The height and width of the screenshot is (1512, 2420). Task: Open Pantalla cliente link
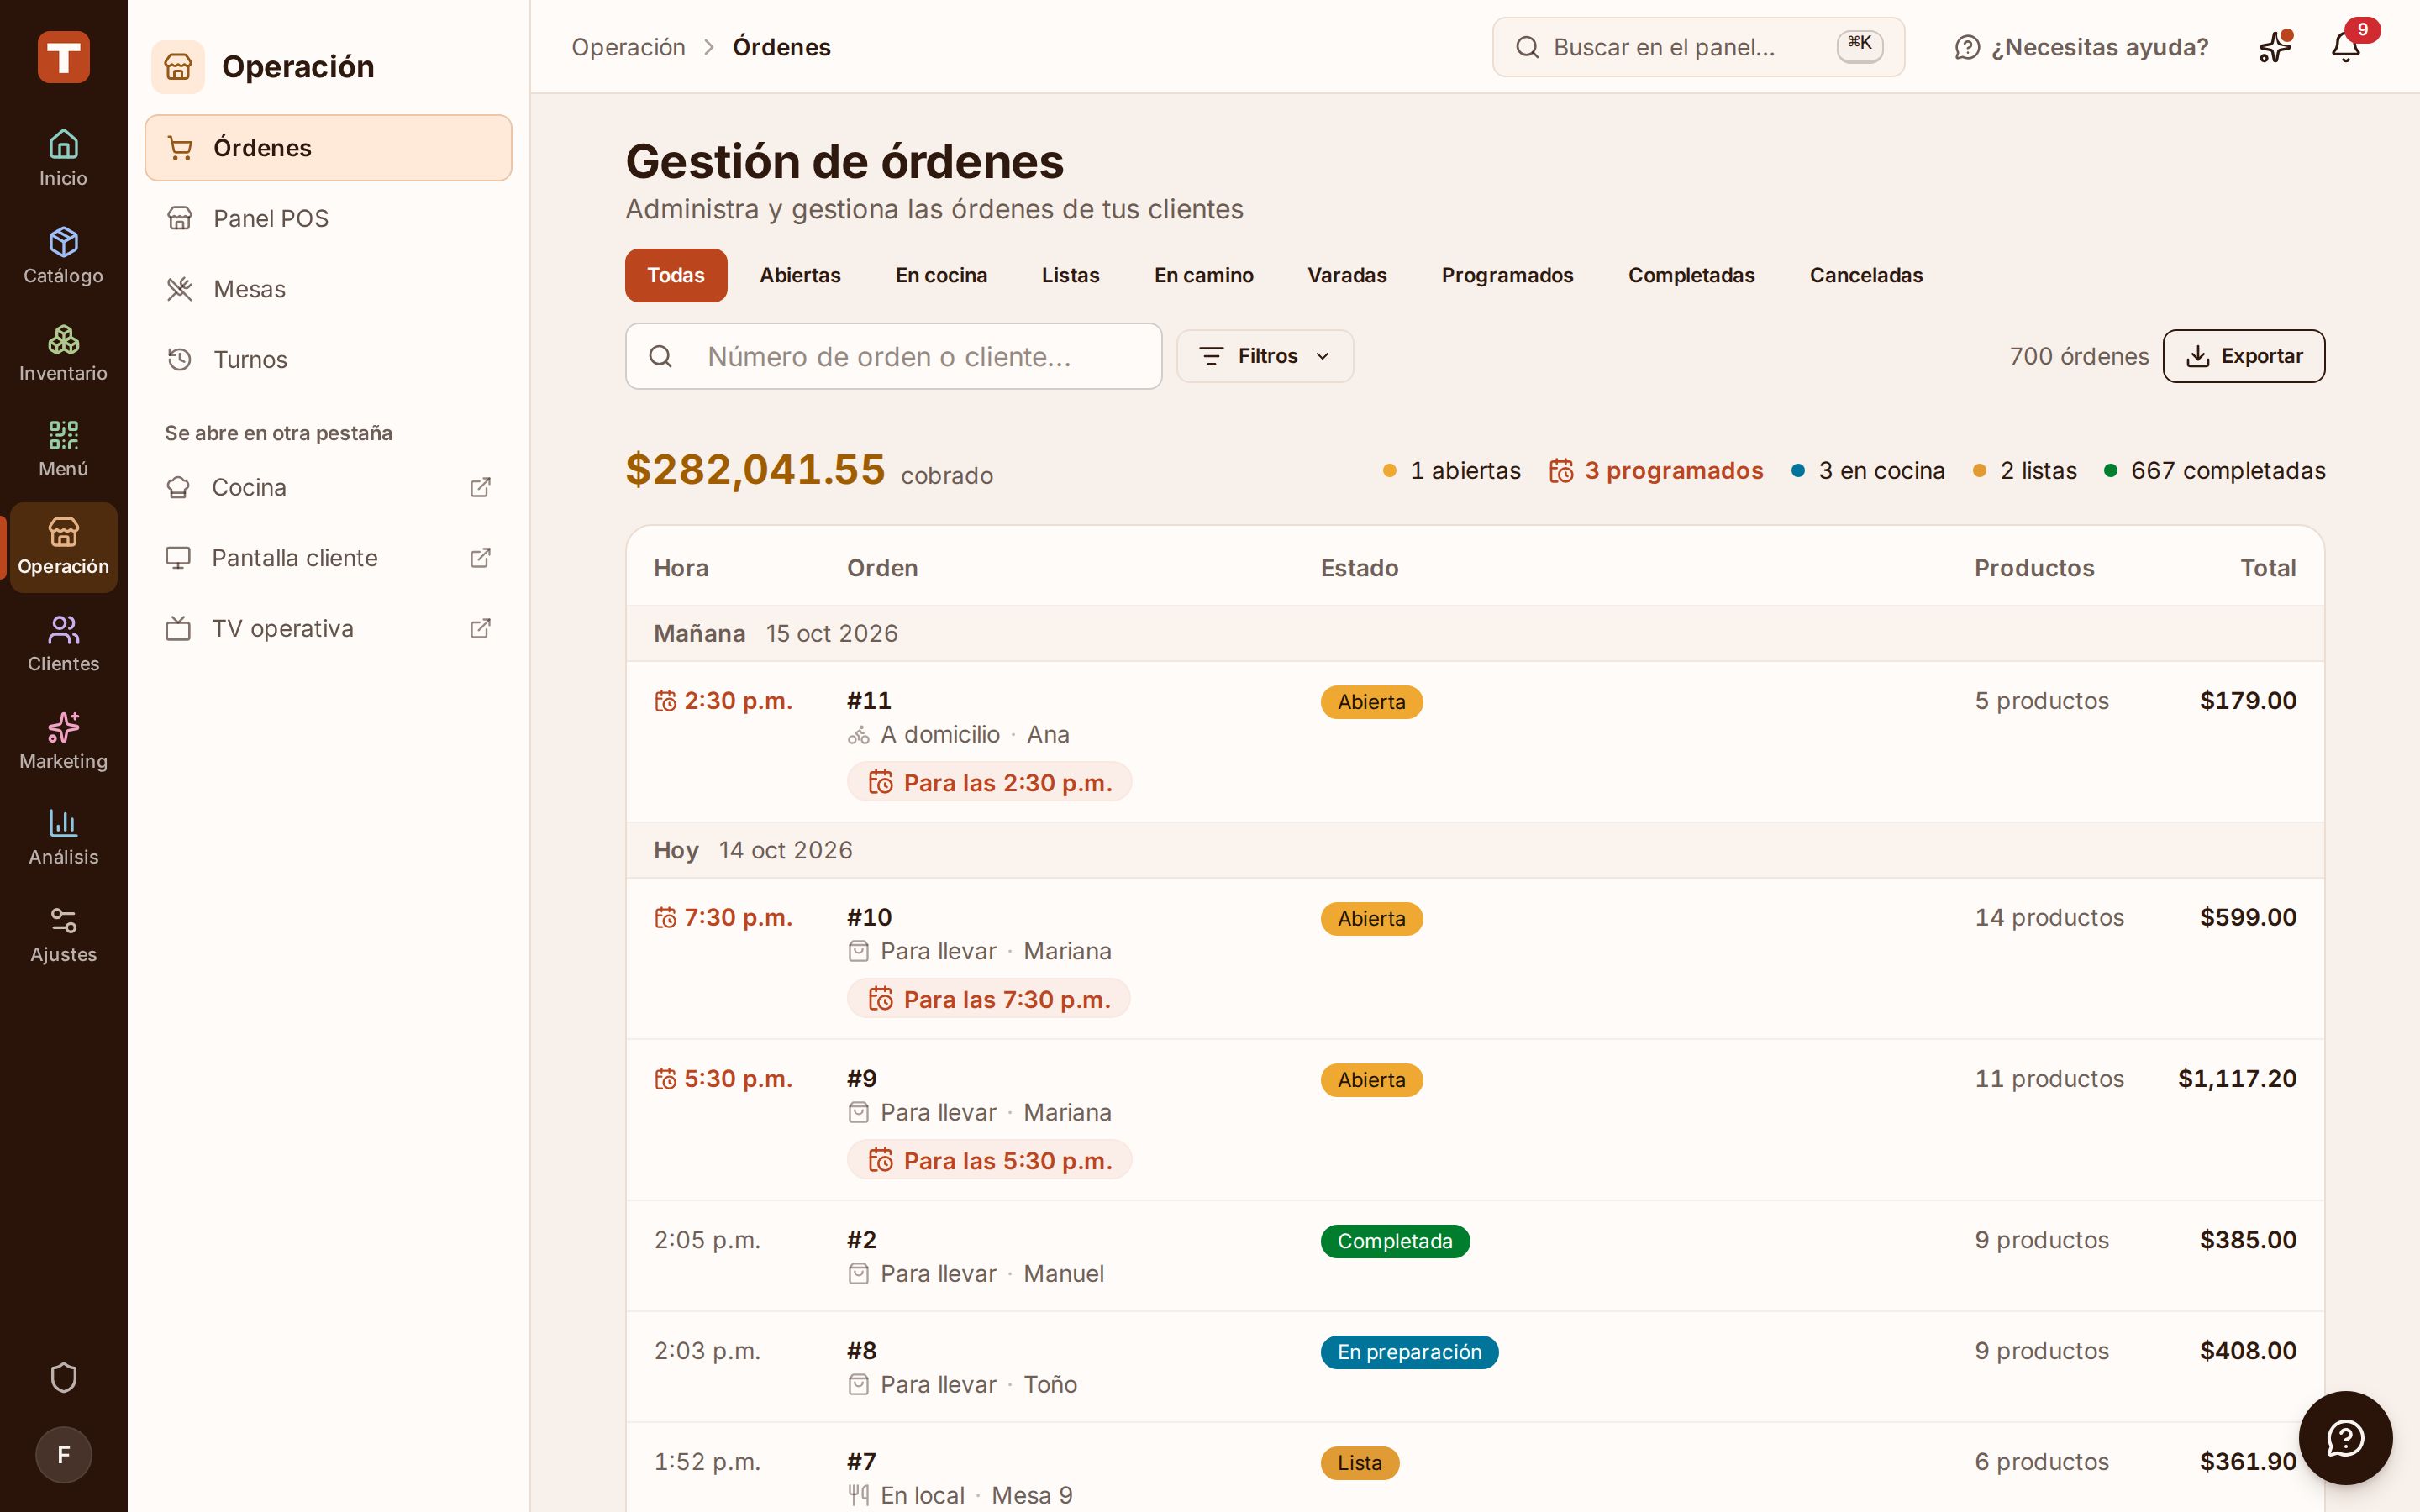328,558
